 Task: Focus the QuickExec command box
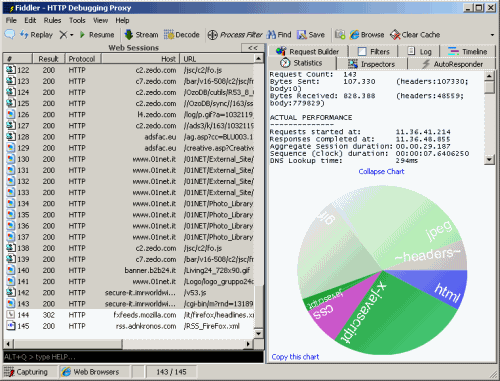(x=133, y=357)
